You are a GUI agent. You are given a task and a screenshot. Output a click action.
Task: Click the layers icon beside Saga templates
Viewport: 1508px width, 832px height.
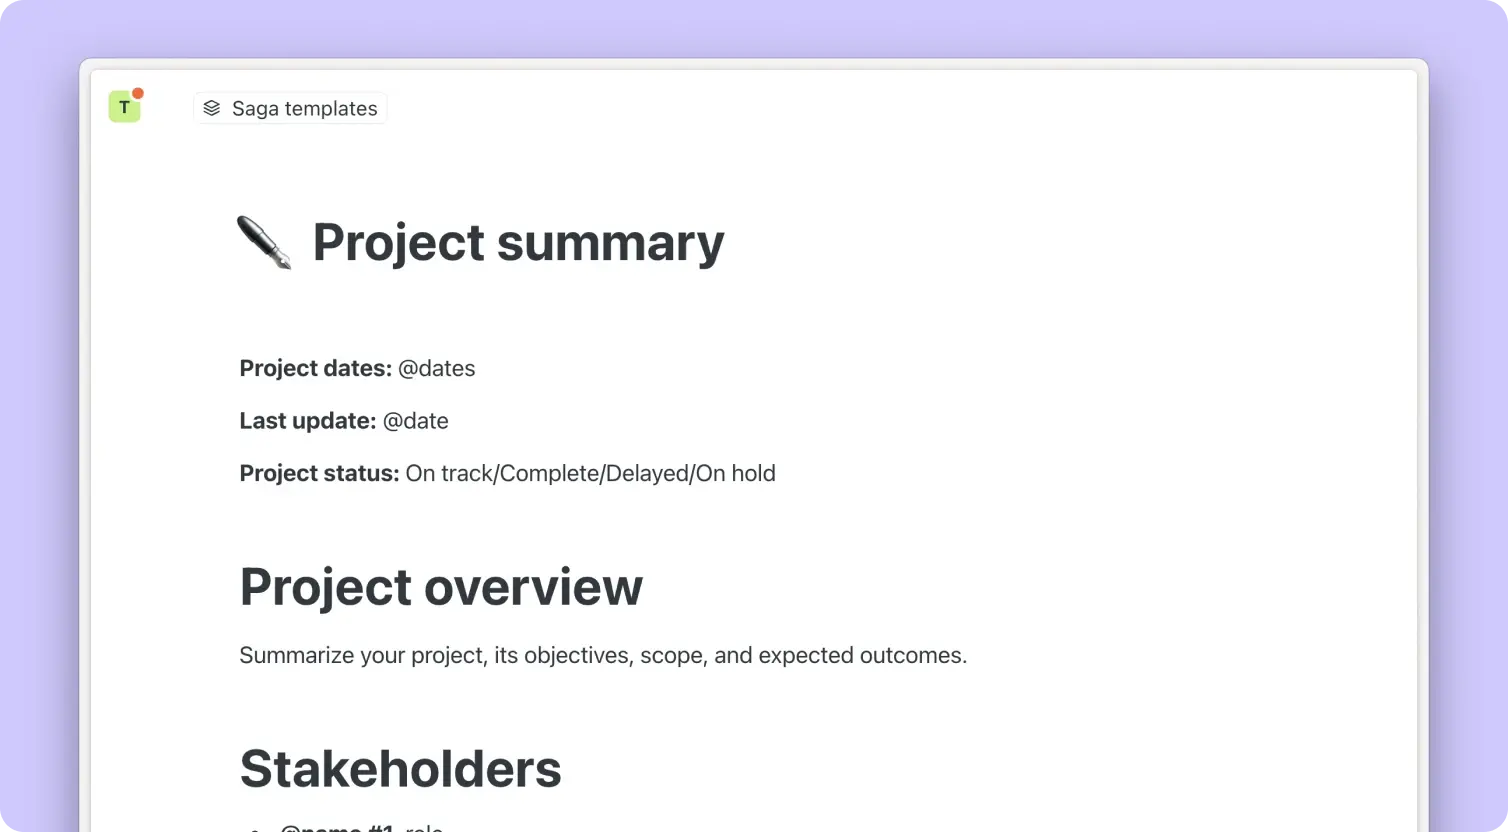coord(211,108)
